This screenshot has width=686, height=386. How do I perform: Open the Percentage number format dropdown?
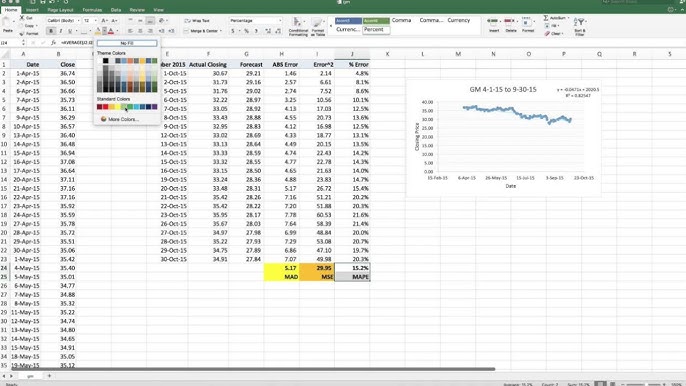point(280,21)
